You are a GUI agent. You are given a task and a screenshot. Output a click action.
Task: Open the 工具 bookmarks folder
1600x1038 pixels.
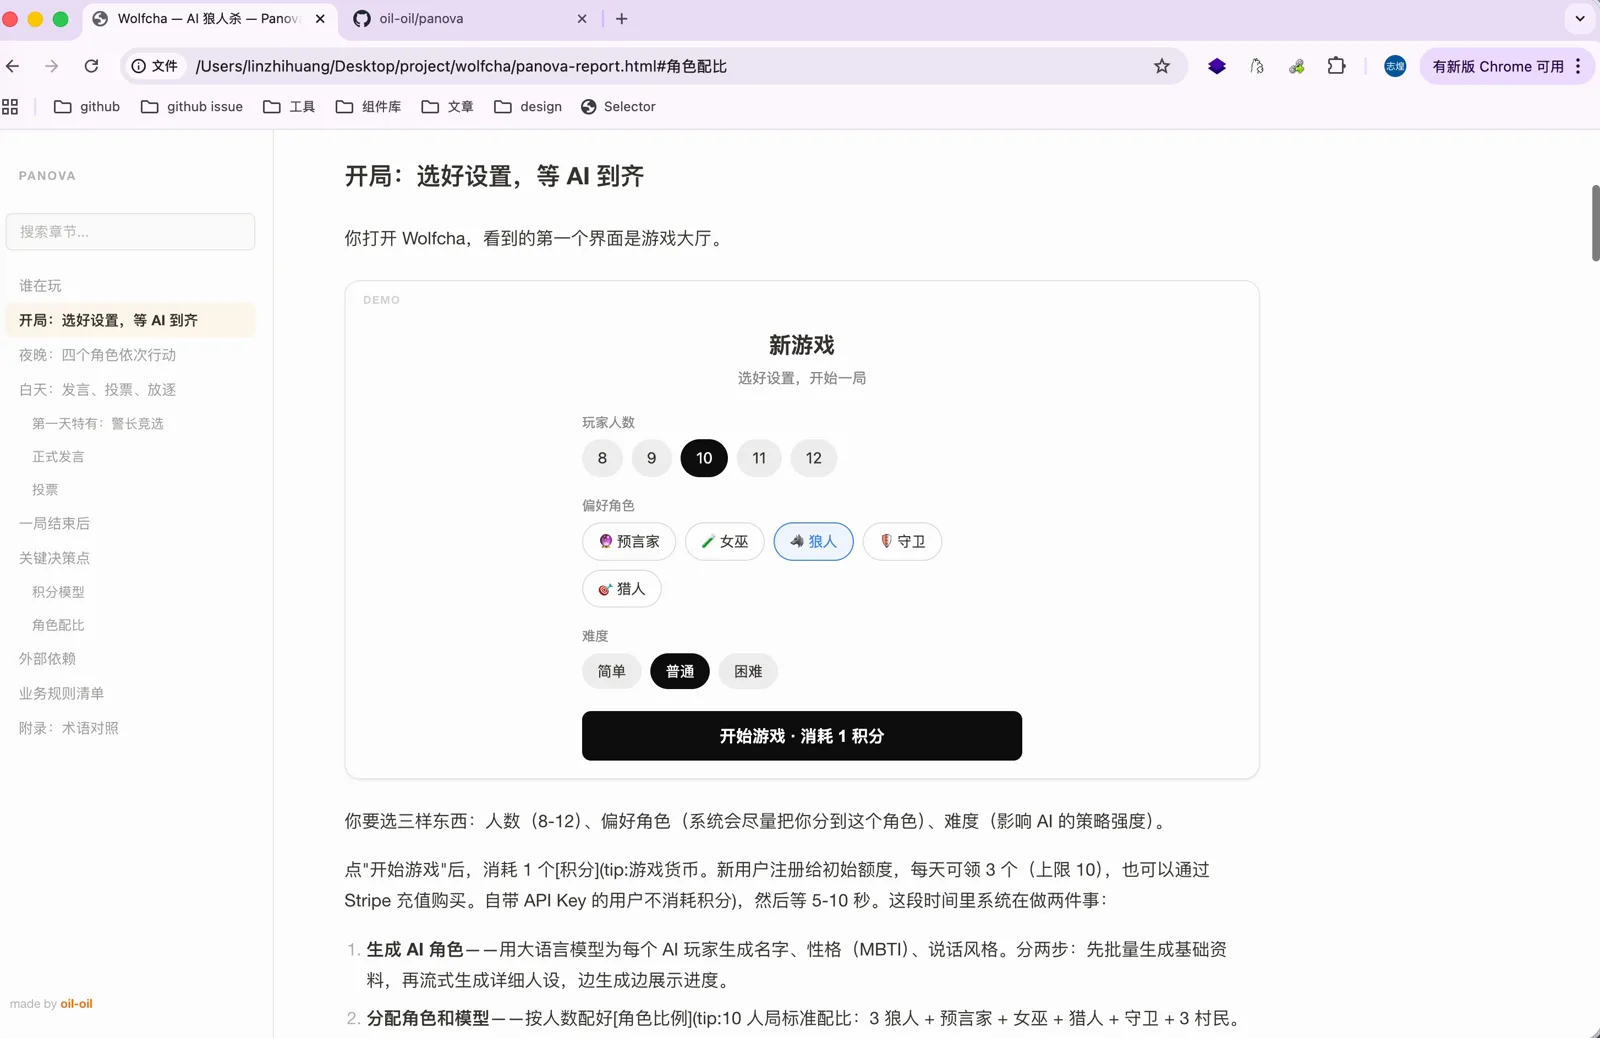[289, 107]
